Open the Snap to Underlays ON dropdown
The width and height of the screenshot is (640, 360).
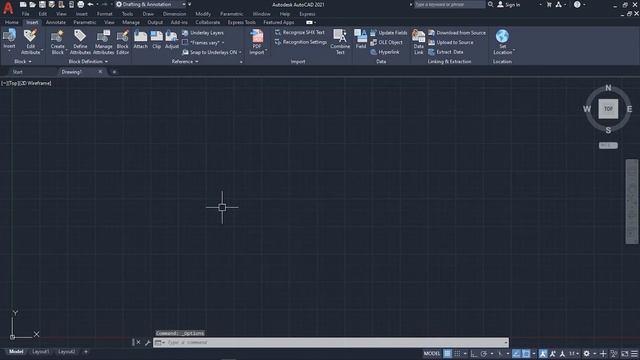(x=240, y=52)
